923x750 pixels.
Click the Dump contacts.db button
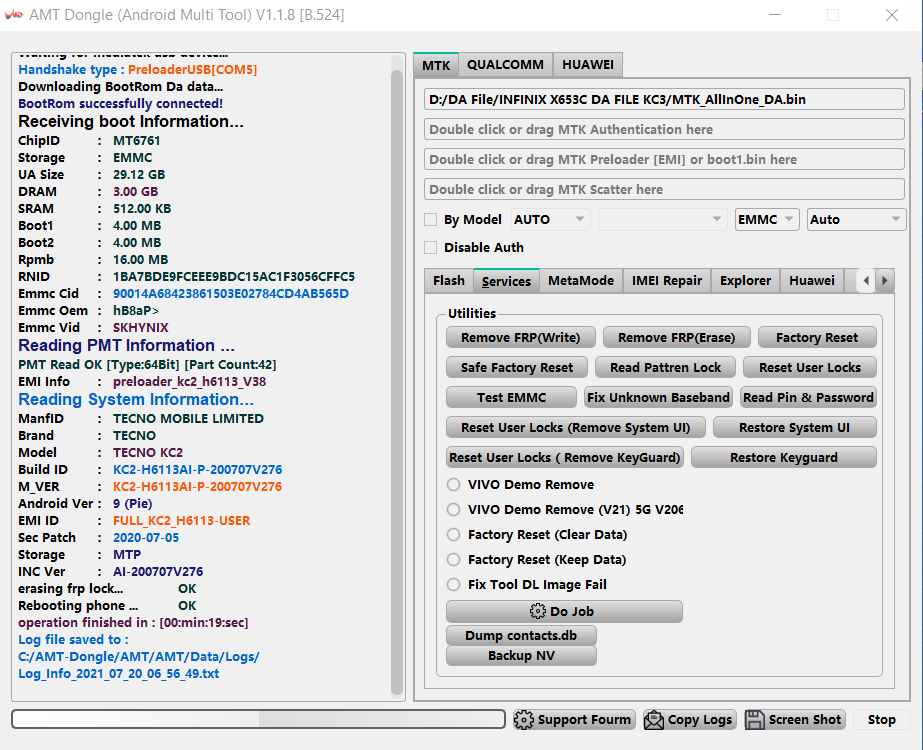pos(521,635)
